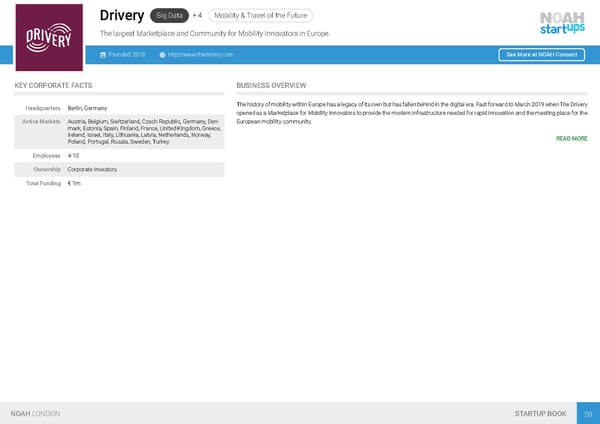Select the Big Data tag
This screenshot has width=600, height=424.
point(168,16)
